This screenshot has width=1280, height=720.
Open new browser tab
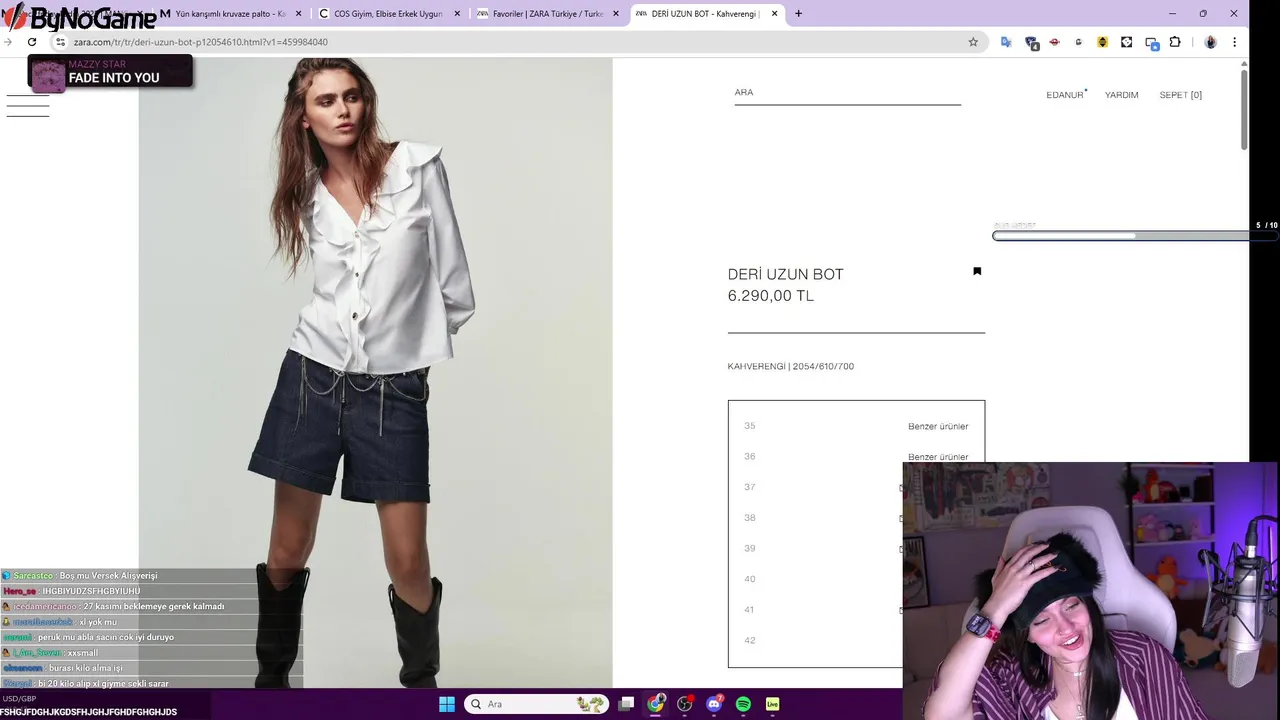pos(798,14)
